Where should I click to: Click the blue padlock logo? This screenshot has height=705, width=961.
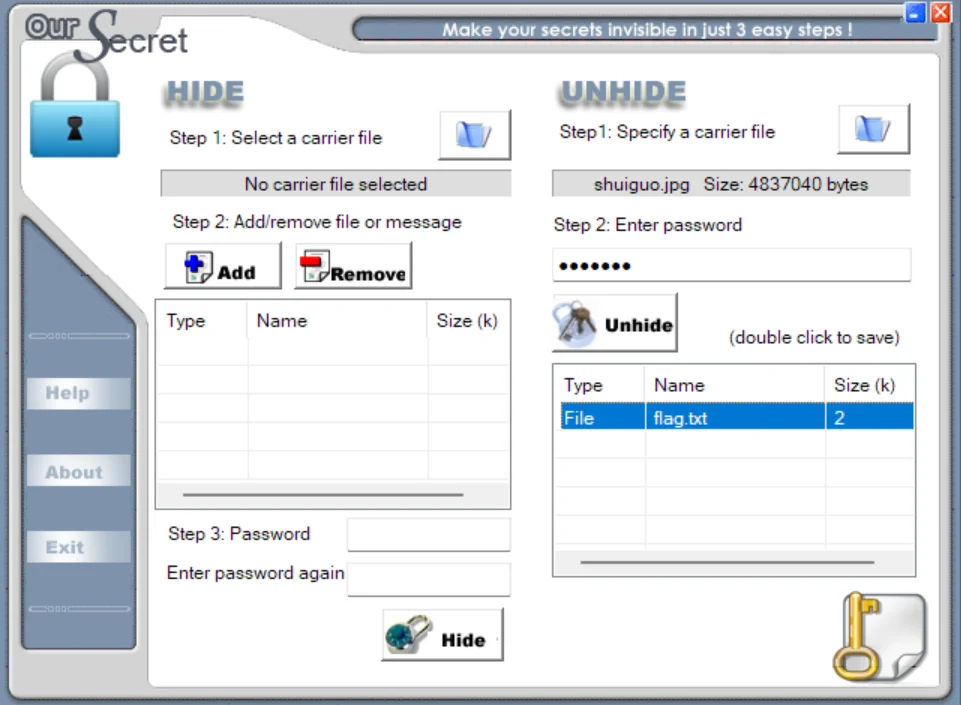(x=75, y=105)
